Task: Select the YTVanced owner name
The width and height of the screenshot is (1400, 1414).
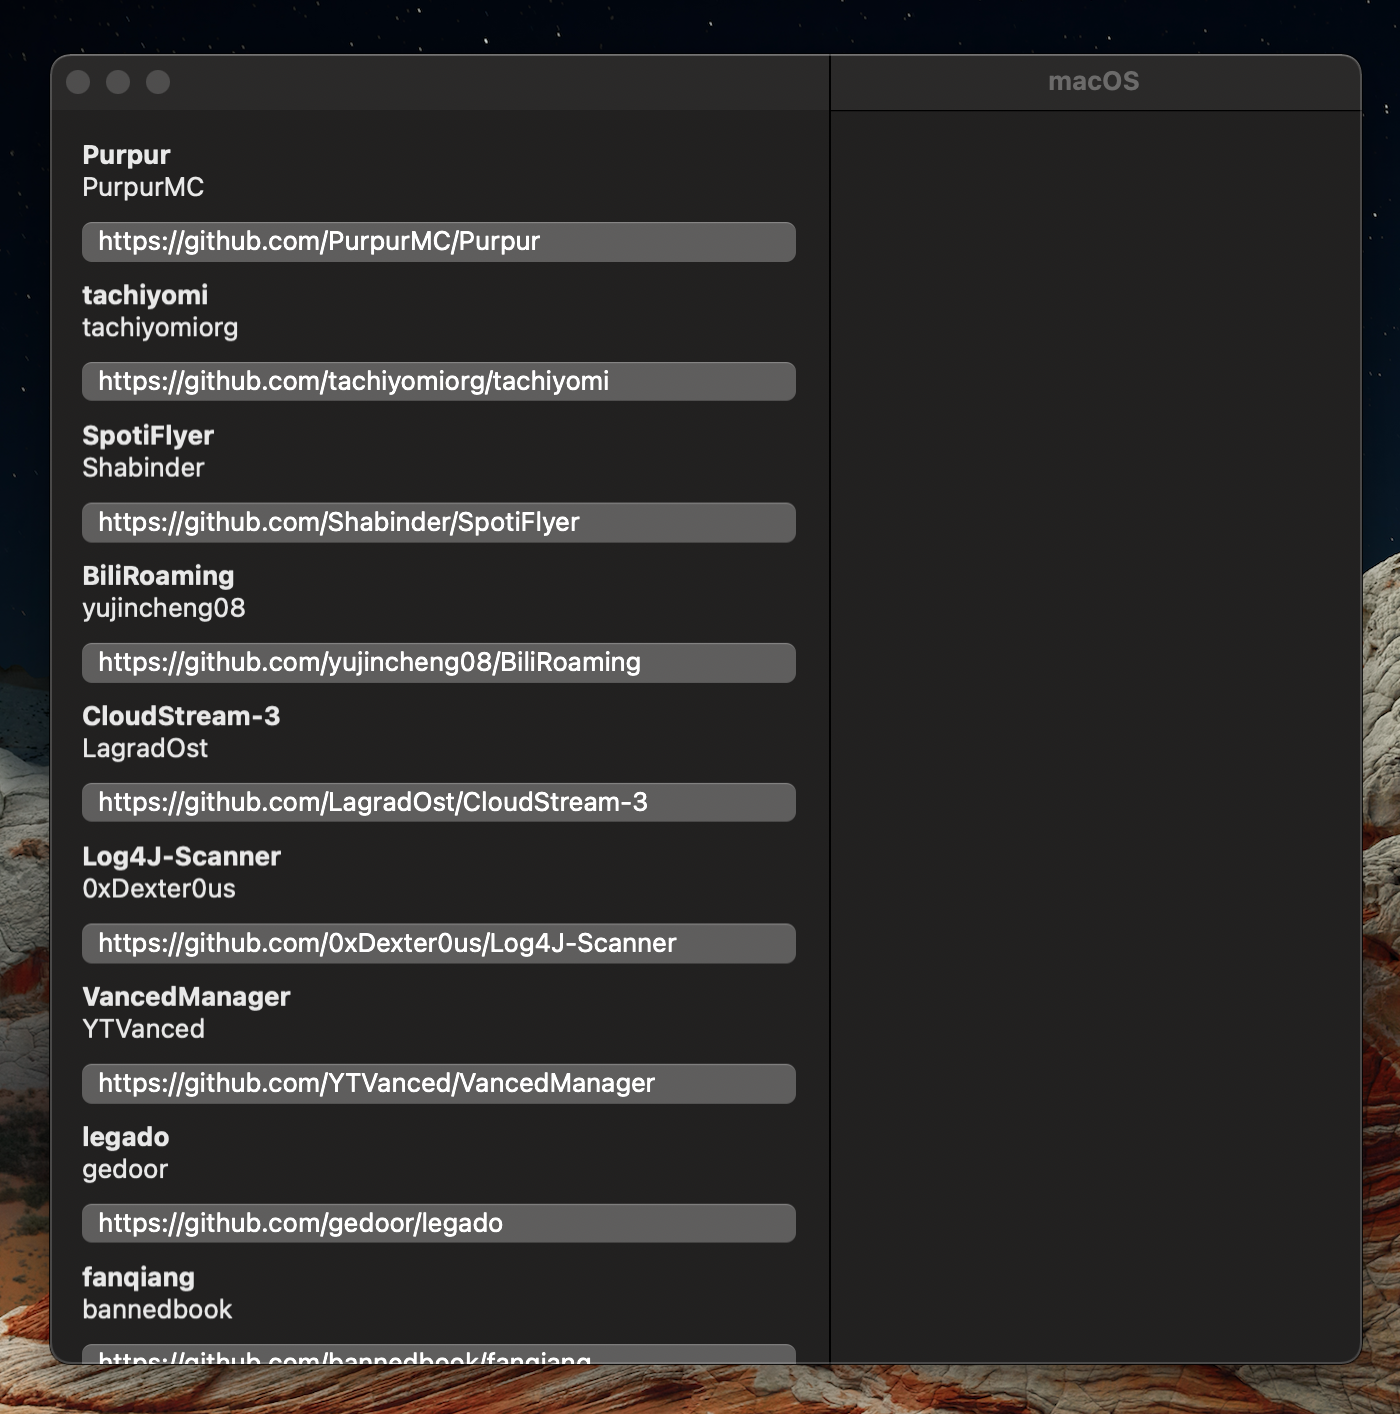Action: [x=143, y=1029]
